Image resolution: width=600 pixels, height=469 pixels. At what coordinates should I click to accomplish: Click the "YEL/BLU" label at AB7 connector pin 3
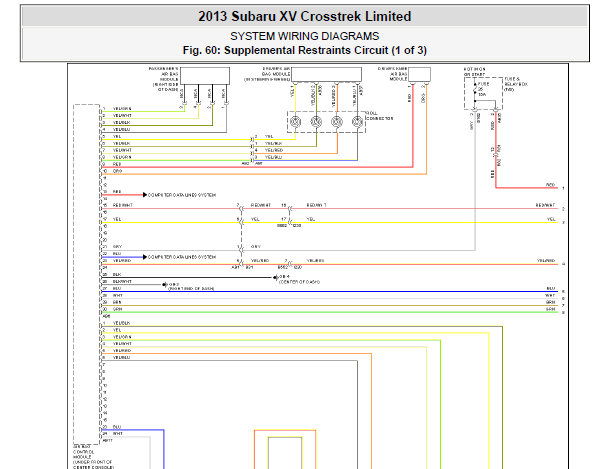(274, 157)
